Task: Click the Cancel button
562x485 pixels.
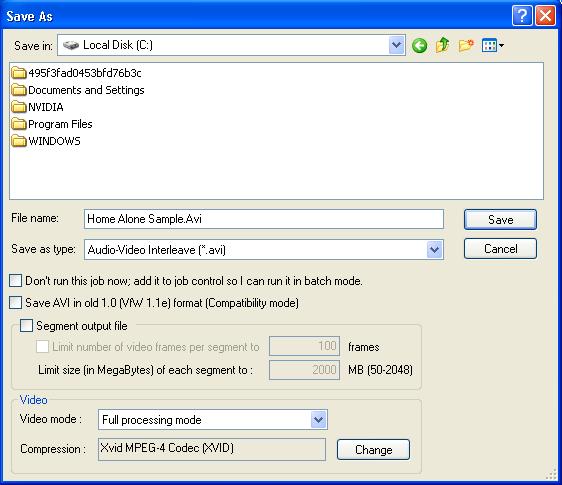Action: [x=500, y=248]
